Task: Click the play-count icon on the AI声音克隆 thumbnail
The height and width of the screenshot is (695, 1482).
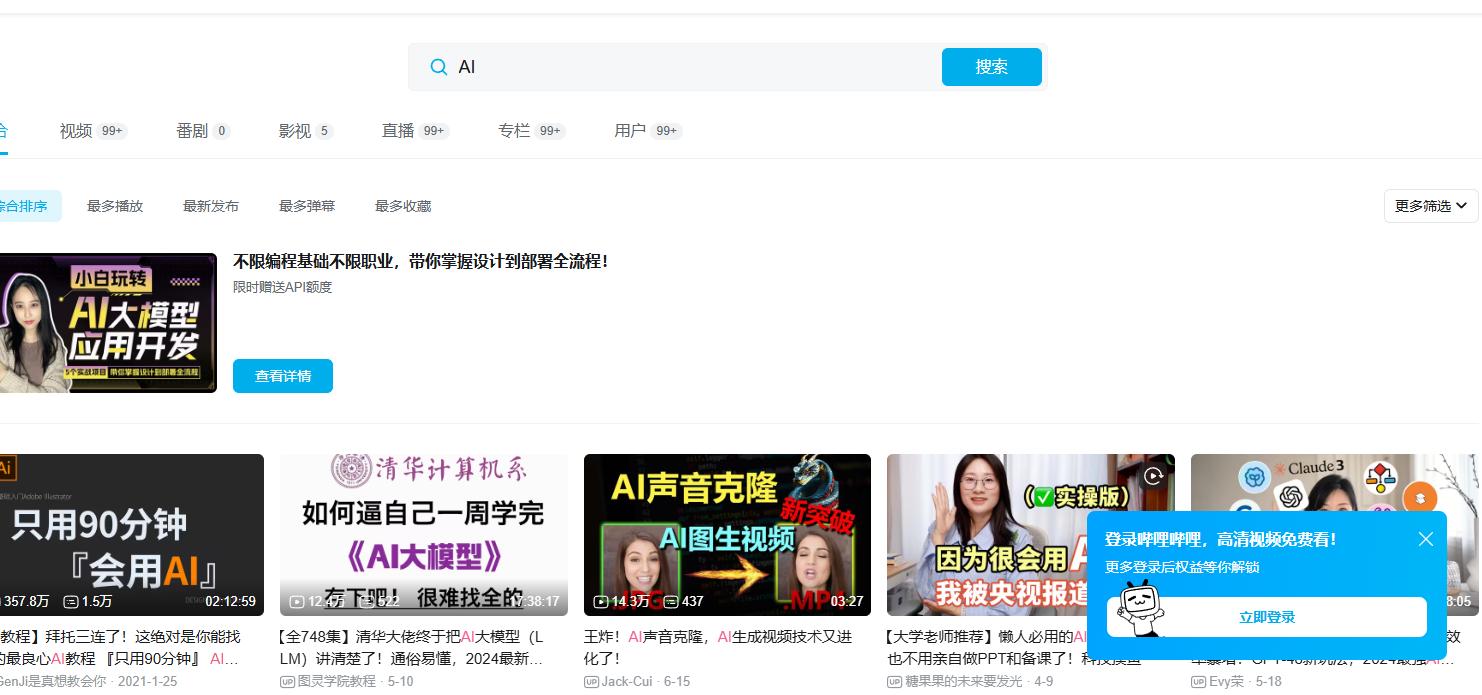Action: point(601,601)
